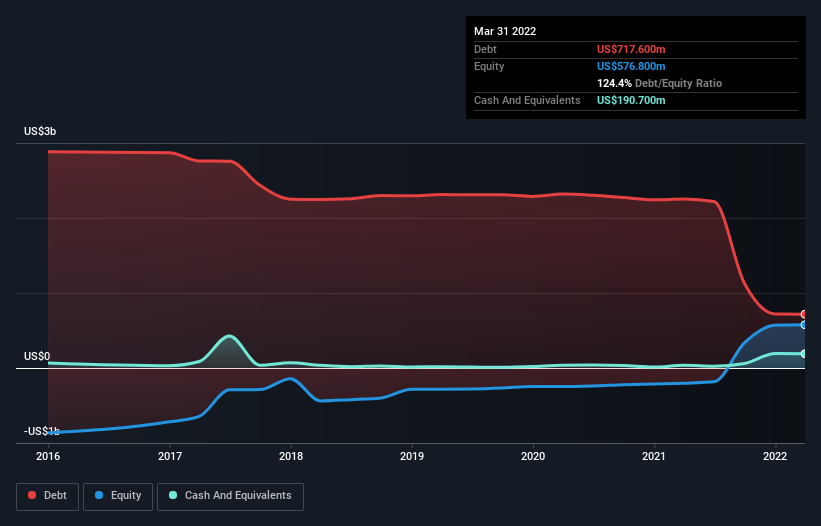The image size is (821, 526).
Task: Click the red Debt endpoint marker
Action: point(804,315)
